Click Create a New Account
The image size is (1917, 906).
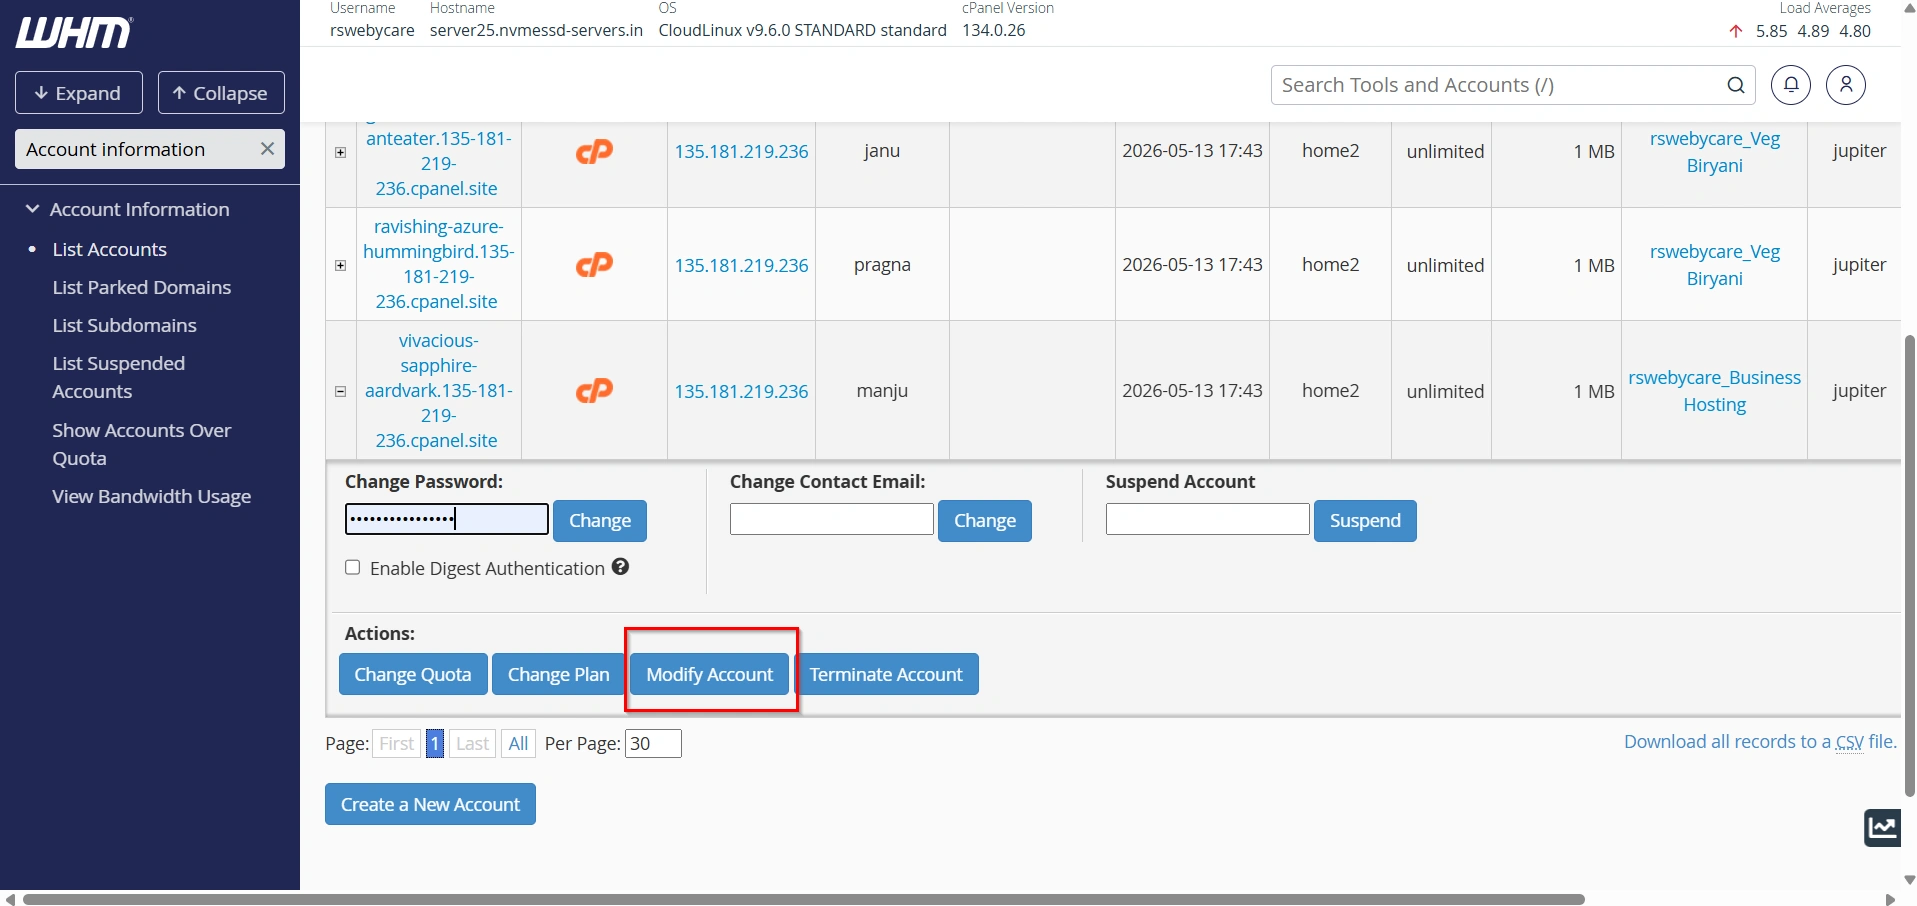430,804
